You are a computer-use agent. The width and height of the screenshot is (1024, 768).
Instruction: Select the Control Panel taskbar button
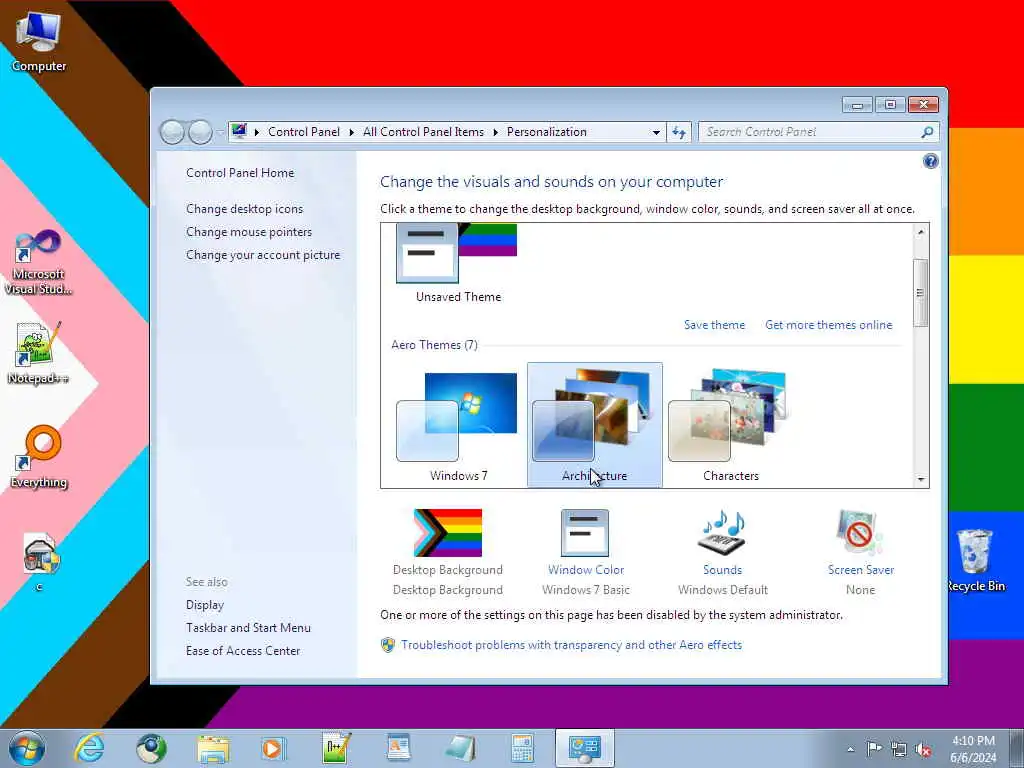[584, 748]
